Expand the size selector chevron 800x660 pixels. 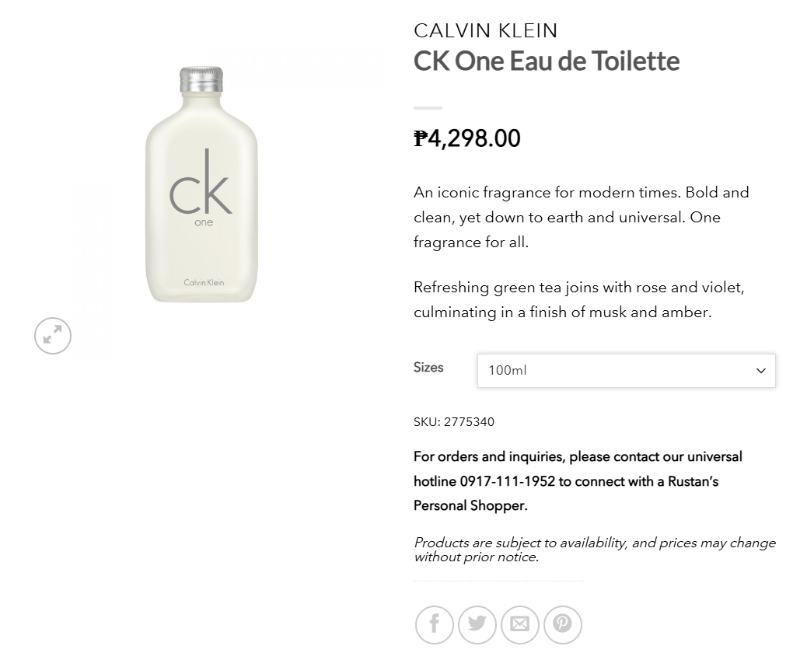pyautogui.click(x=762, y=370)
